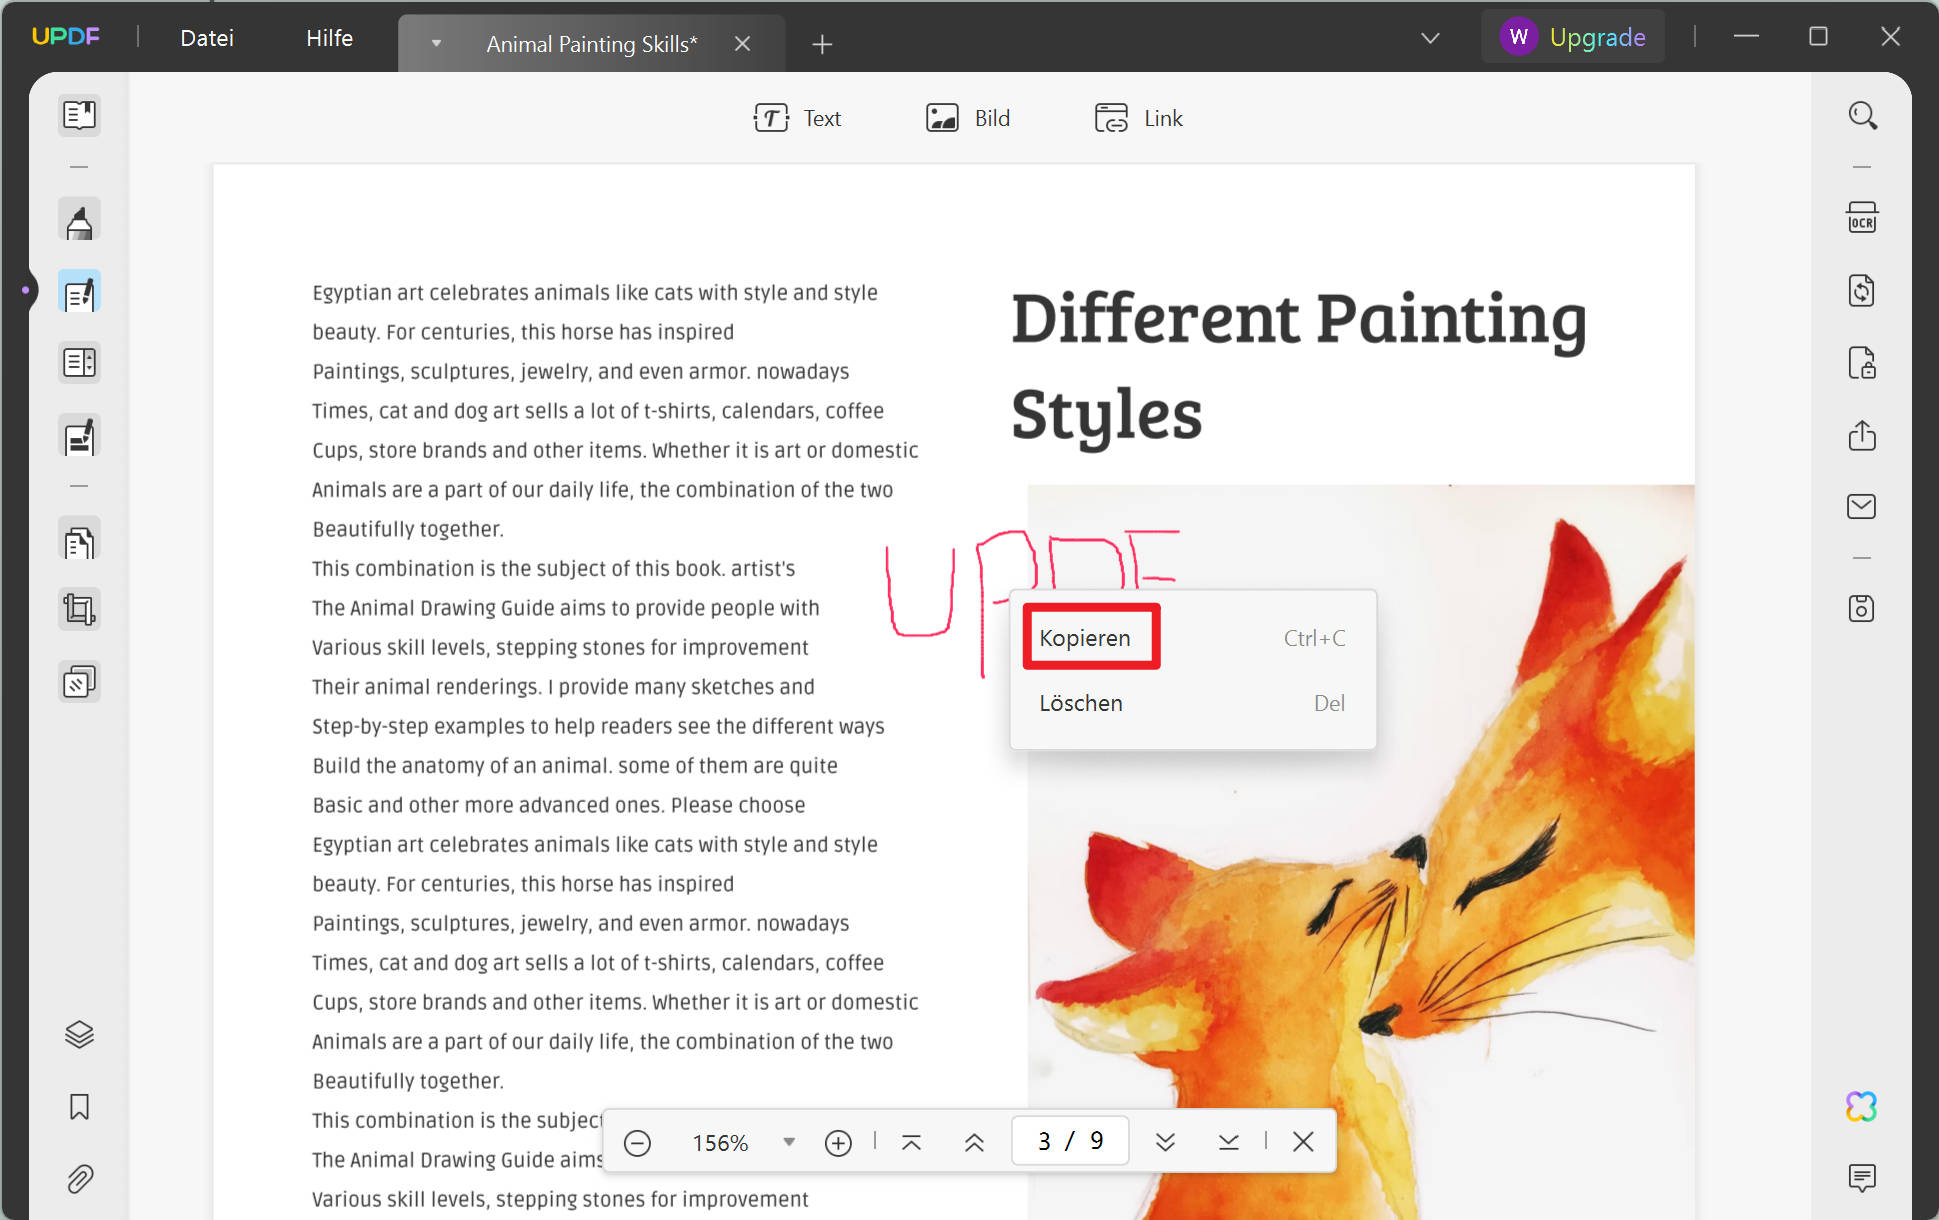Click the UPDF logo
Image resolution: width=1939 pixels, height=1220 pixels.
tap(66, 37)
